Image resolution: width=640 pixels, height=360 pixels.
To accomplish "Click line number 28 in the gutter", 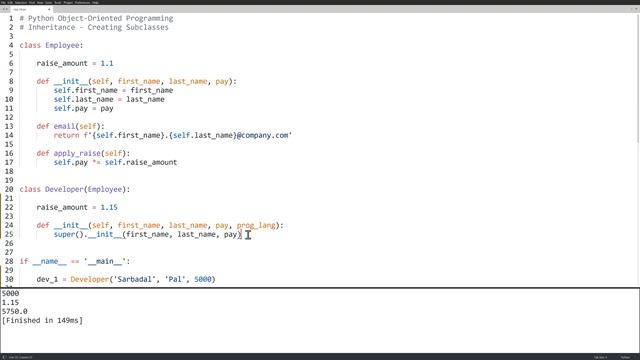I will tap(9, 261).
